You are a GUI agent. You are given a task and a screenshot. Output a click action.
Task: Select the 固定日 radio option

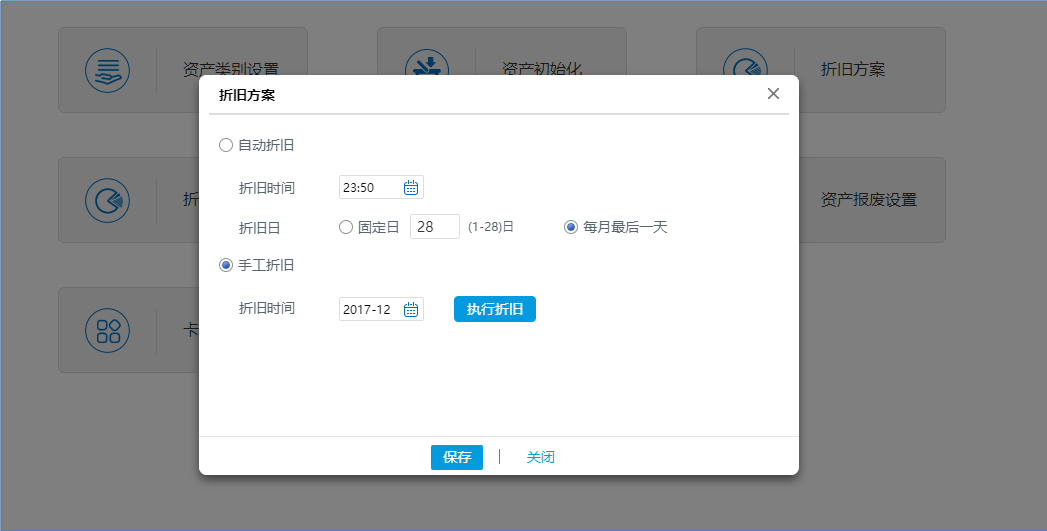[x=346, y=227]
